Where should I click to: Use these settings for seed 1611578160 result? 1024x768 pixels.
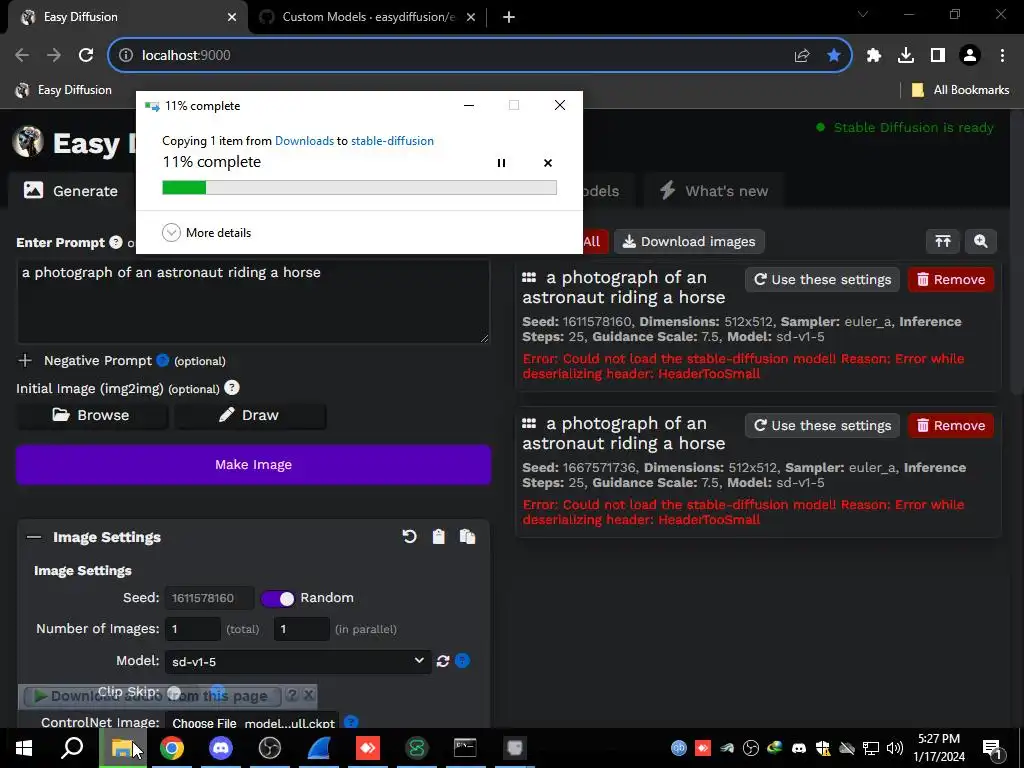(x=822, y=280)
